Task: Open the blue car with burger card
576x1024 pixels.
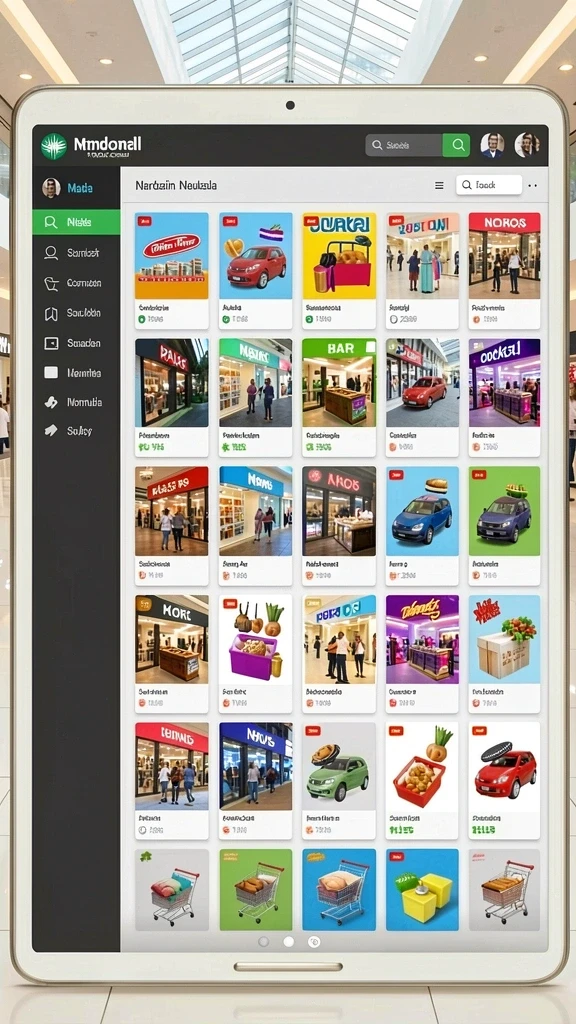Action: pyautogui.click(x=423, y=525)
